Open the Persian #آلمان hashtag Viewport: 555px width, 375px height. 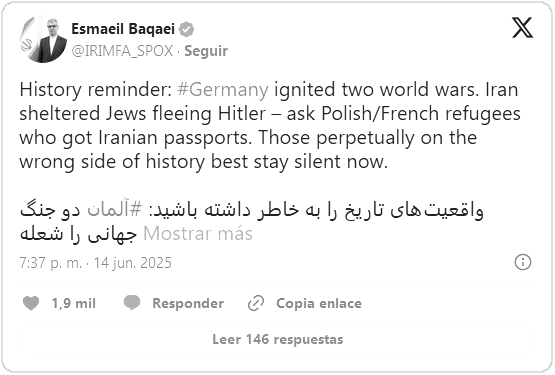pyautogui.click(x=115, y=210)
